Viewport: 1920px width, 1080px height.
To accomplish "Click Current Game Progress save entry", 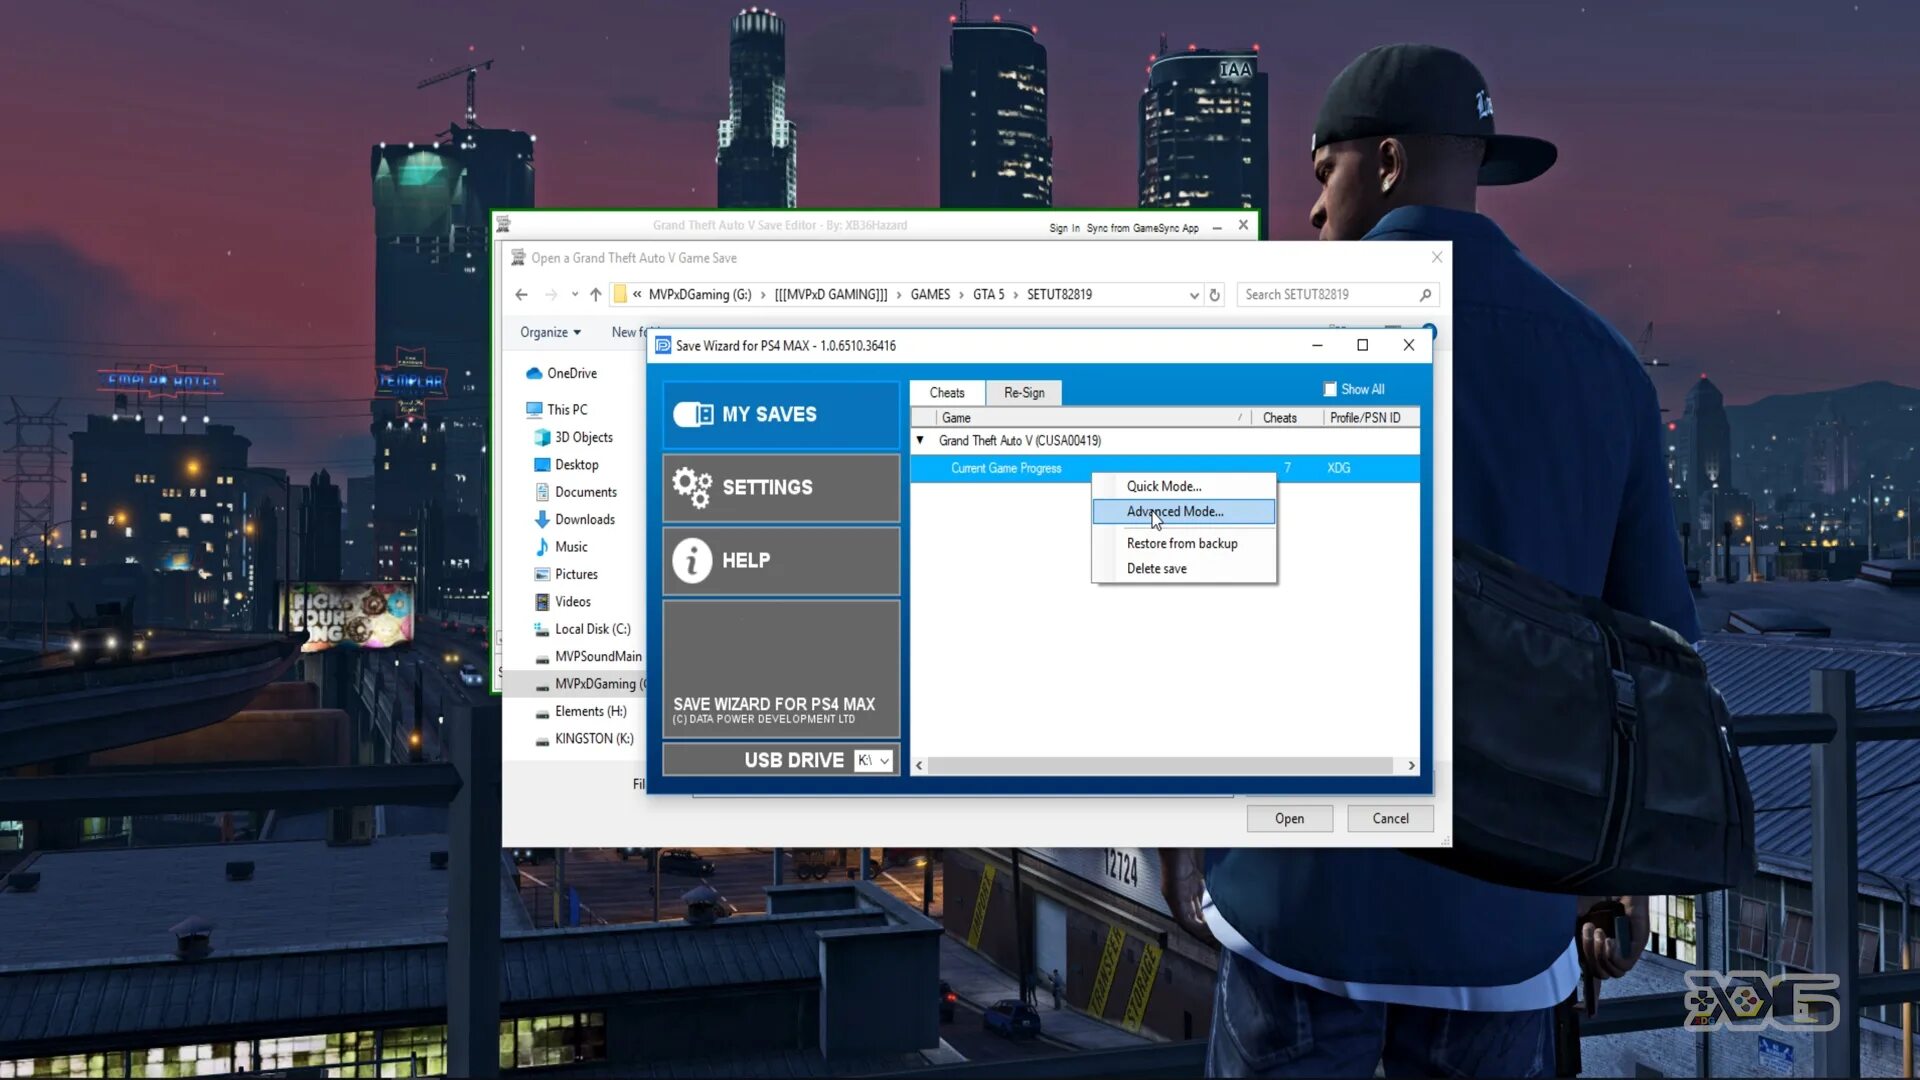I will coord(1007,467).
